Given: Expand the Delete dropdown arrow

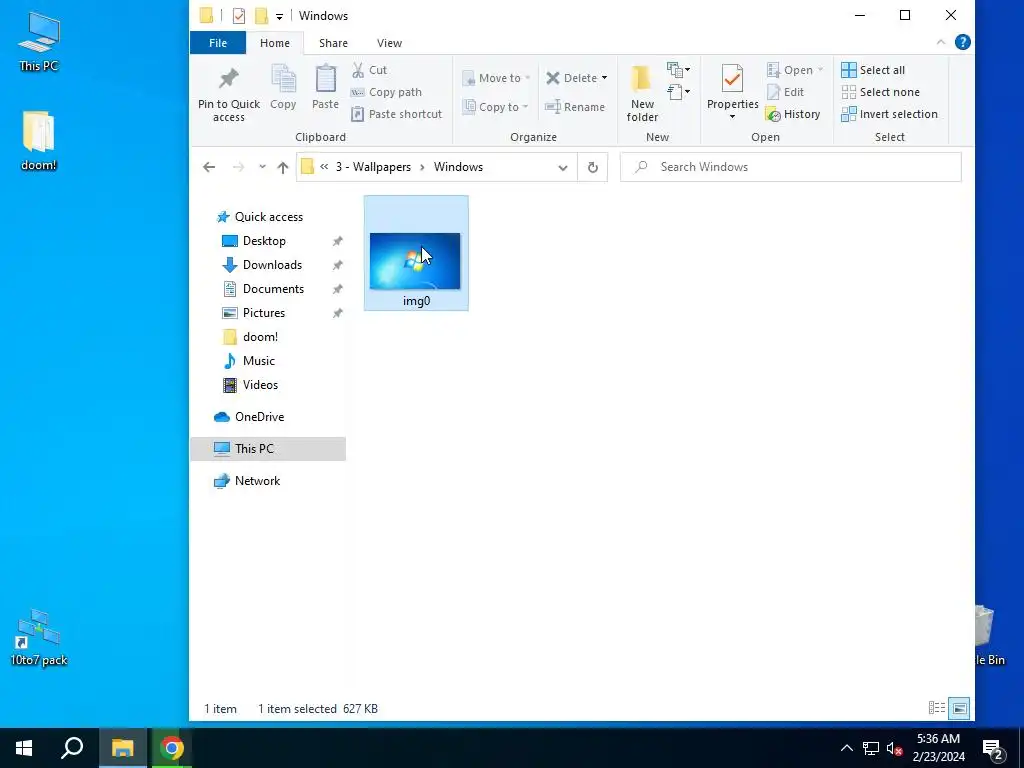Looking at the screenshot, I should point(604,78).
